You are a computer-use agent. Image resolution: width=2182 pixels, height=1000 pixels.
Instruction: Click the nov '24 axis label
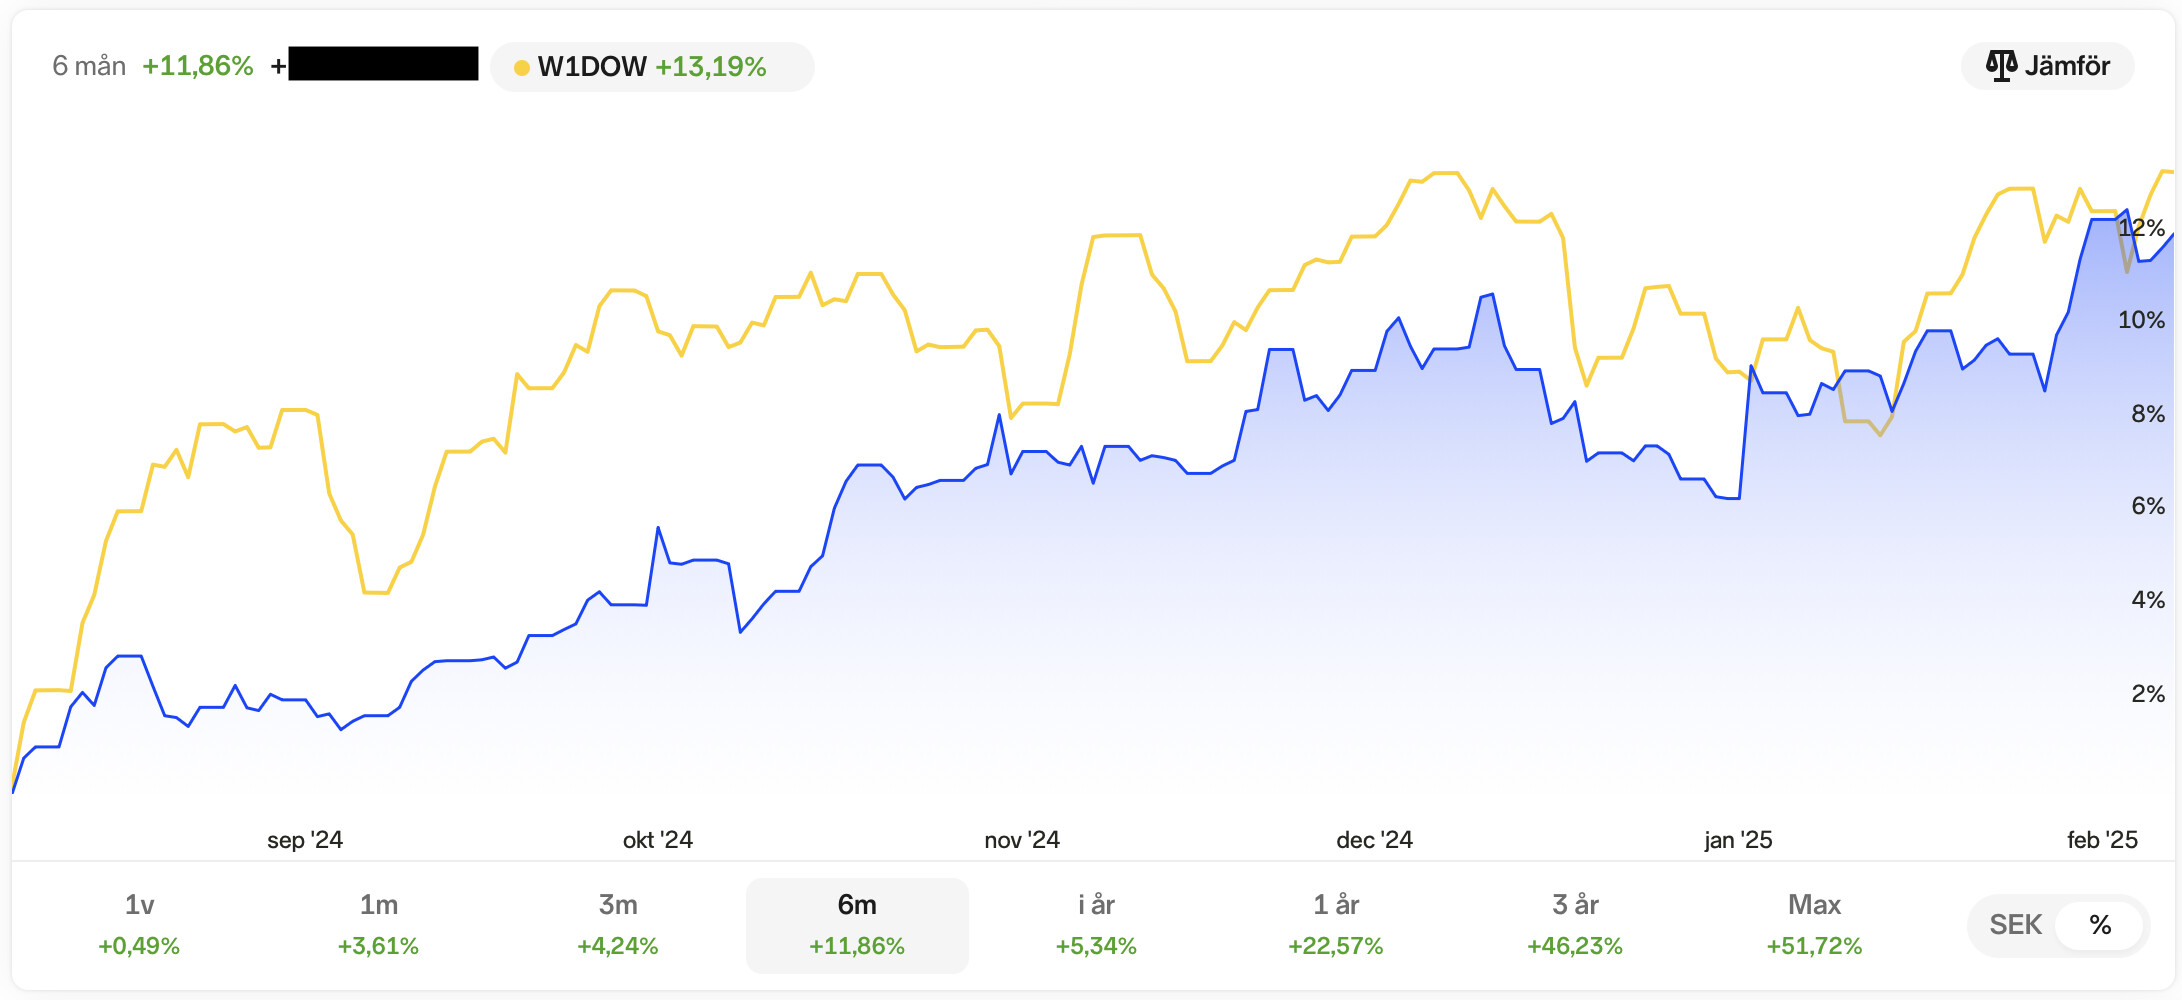pyautogui.click(x=1022, y=840)
